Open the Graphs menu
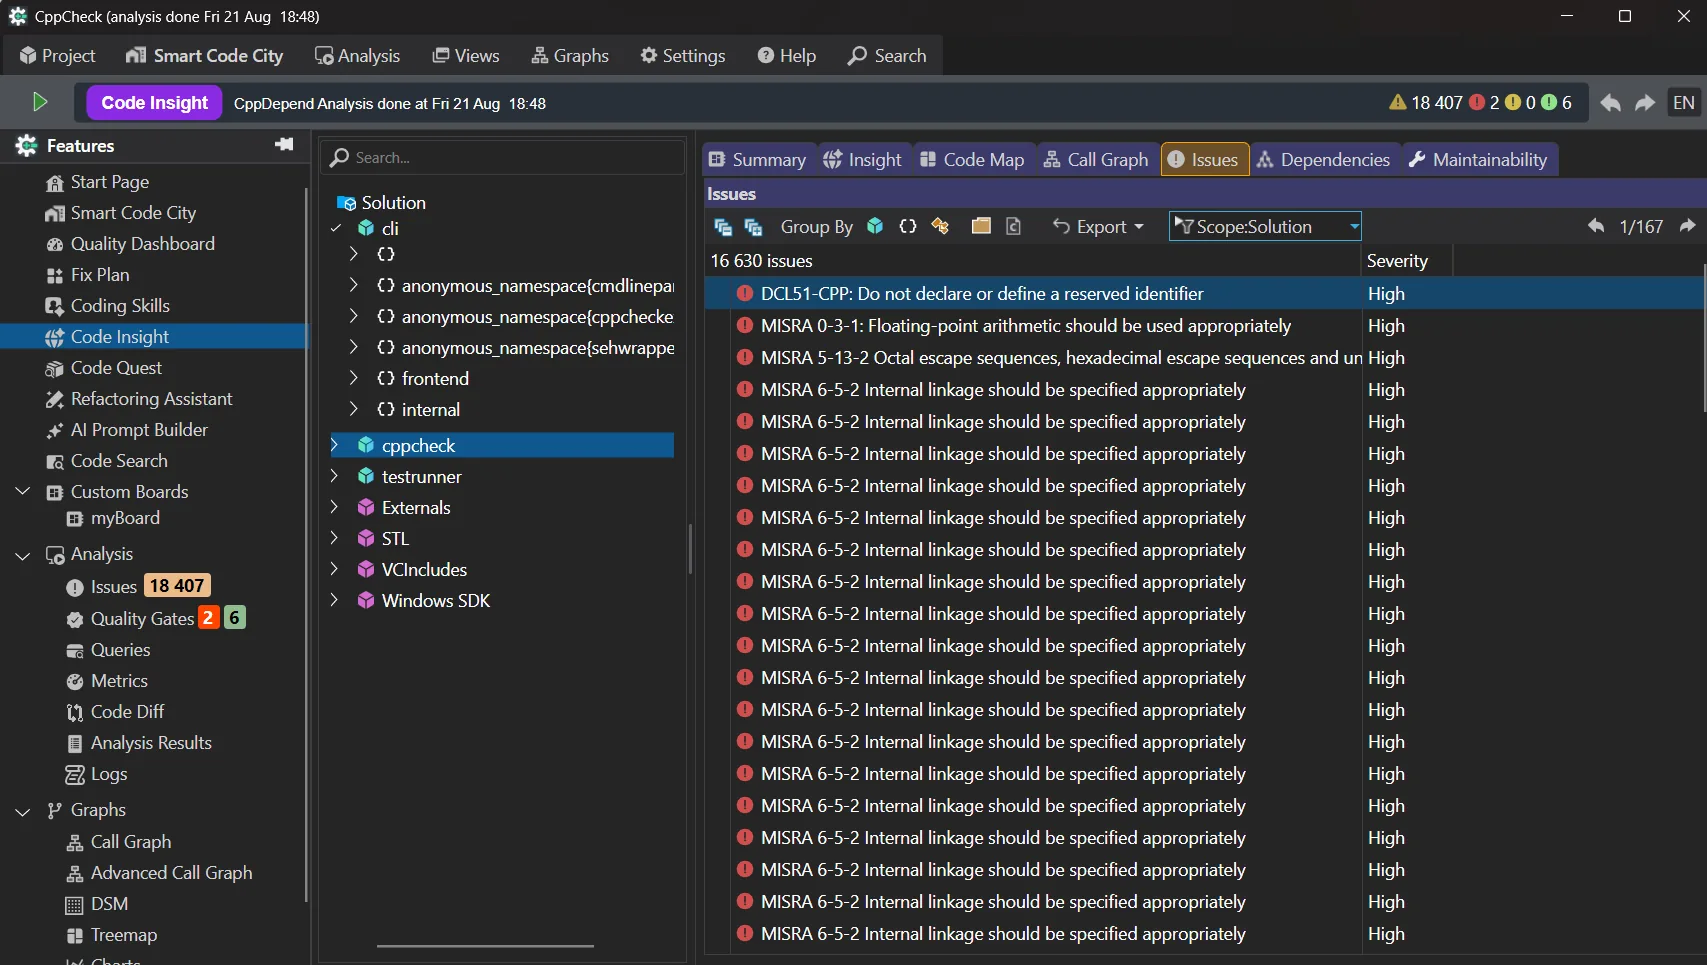1707x965 pixels. coord(570,56)
